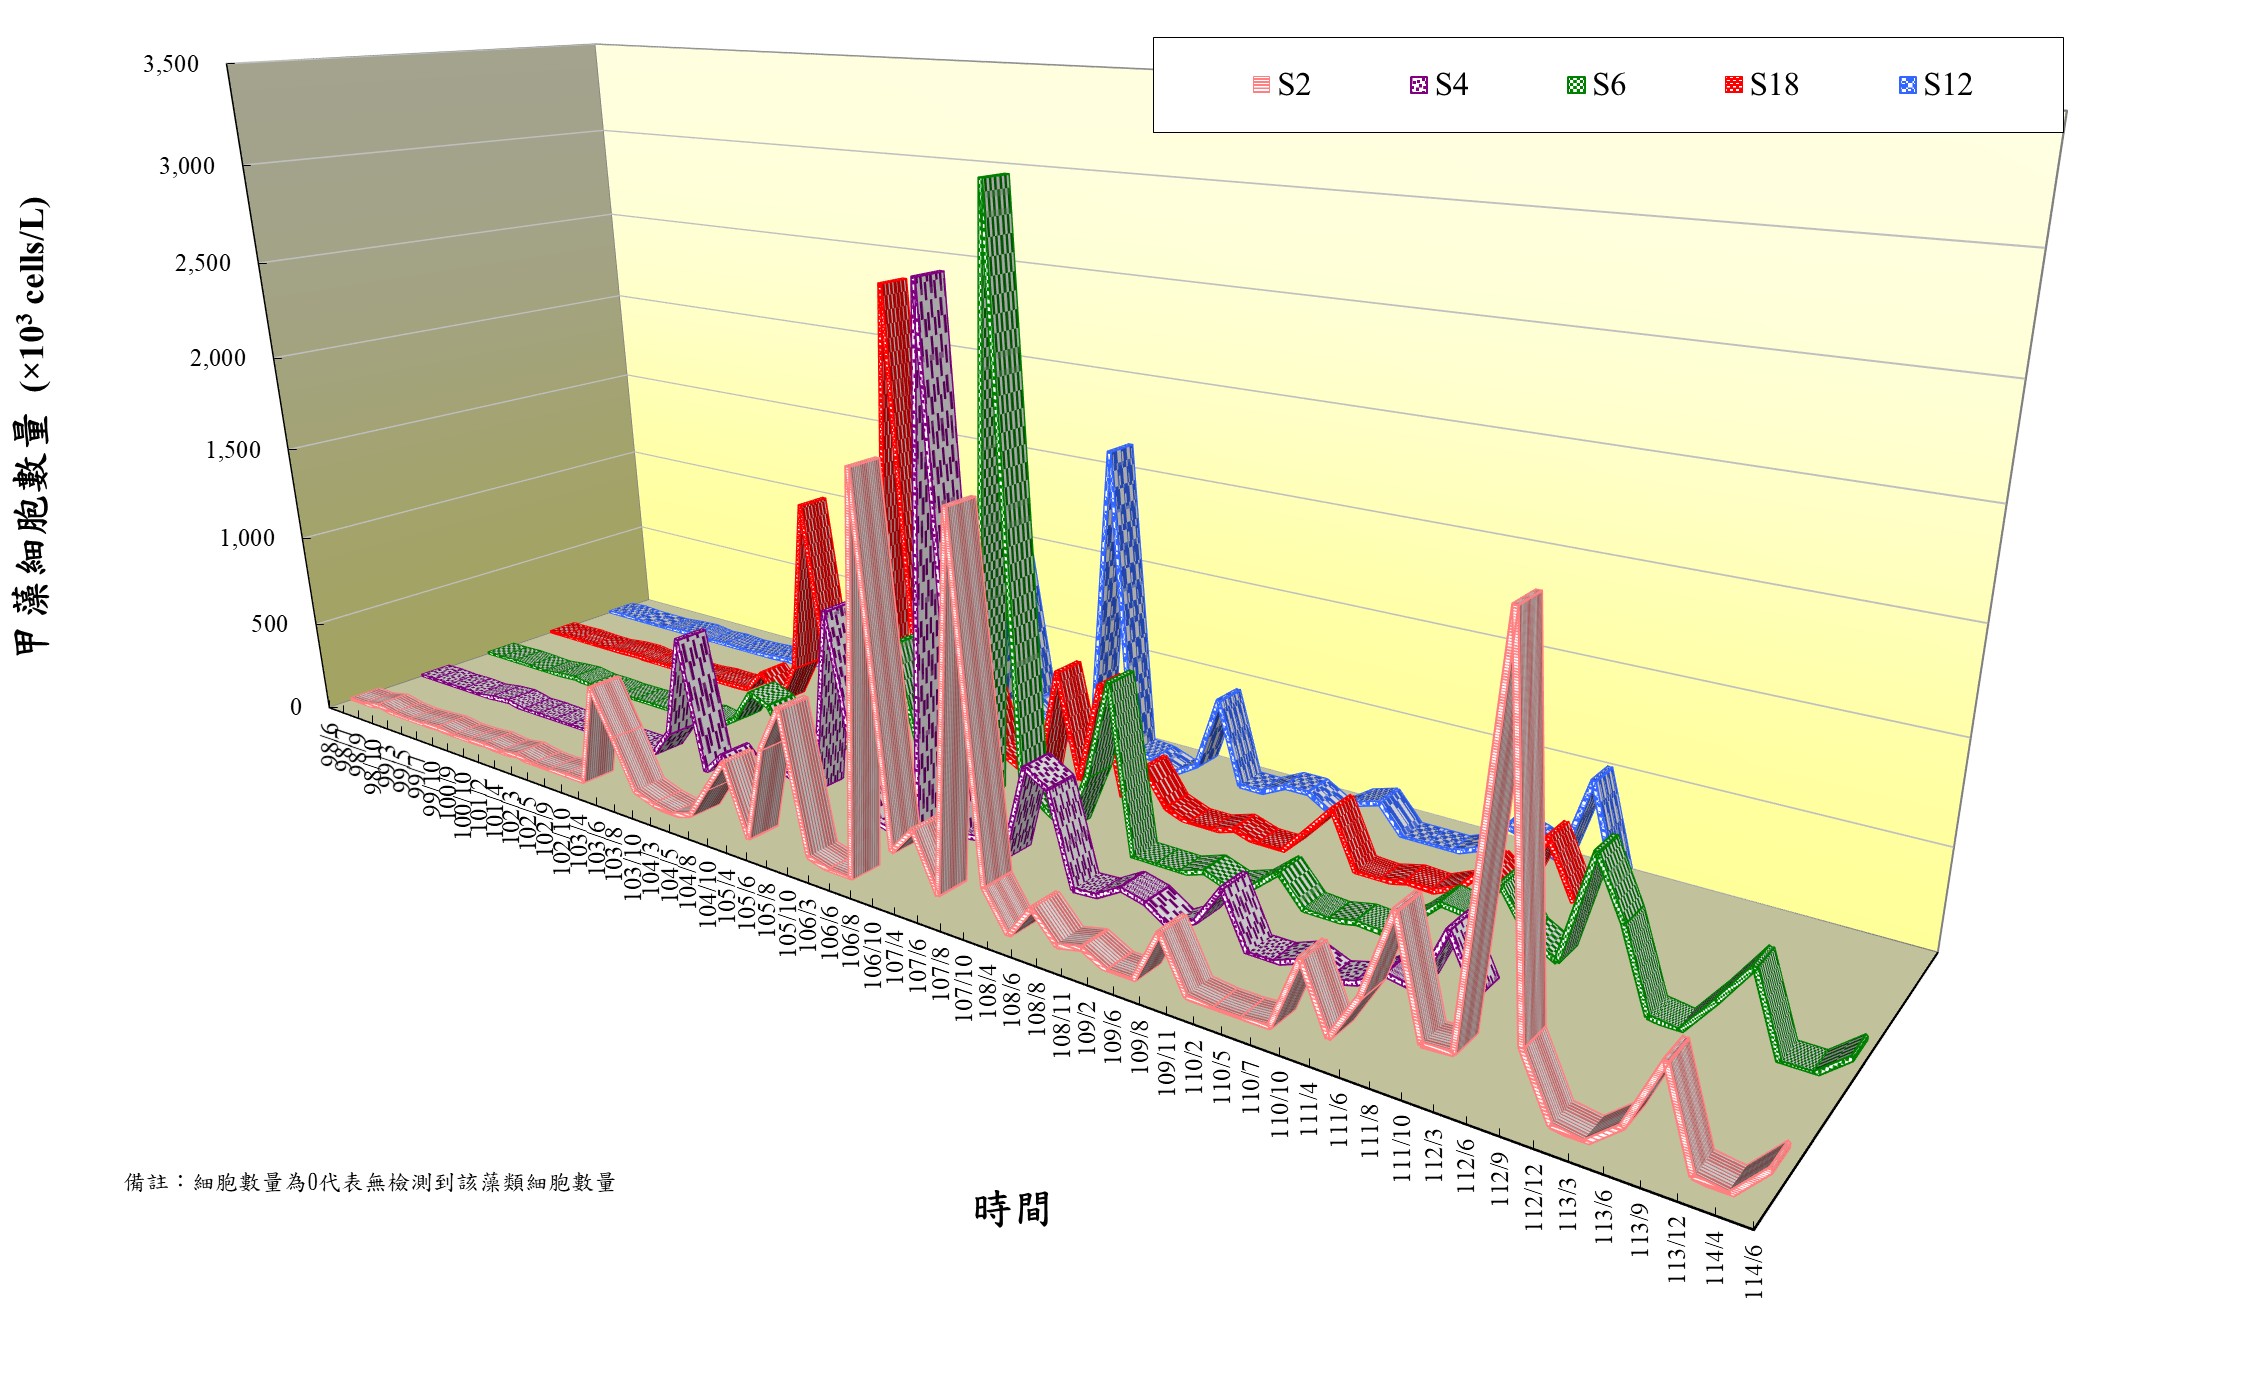Select the S12 legend label text
This screenshot has width=2262, height=1374.
click(x=1948, y=85)
